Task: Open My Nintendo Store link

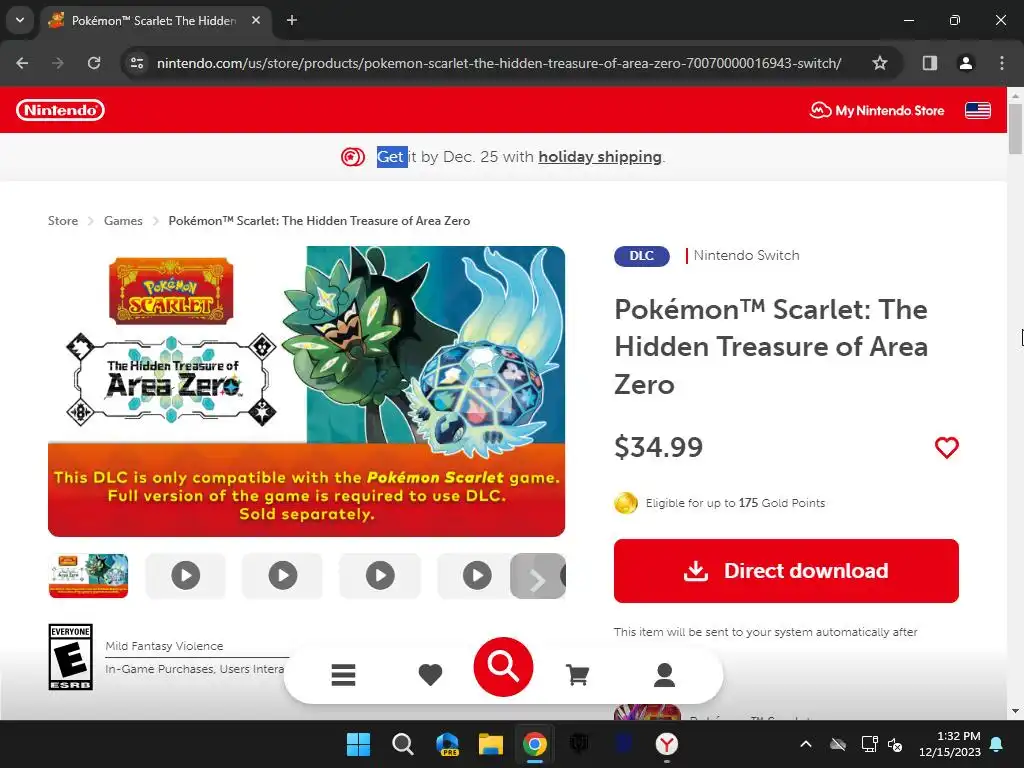Action: coord(877,110)
